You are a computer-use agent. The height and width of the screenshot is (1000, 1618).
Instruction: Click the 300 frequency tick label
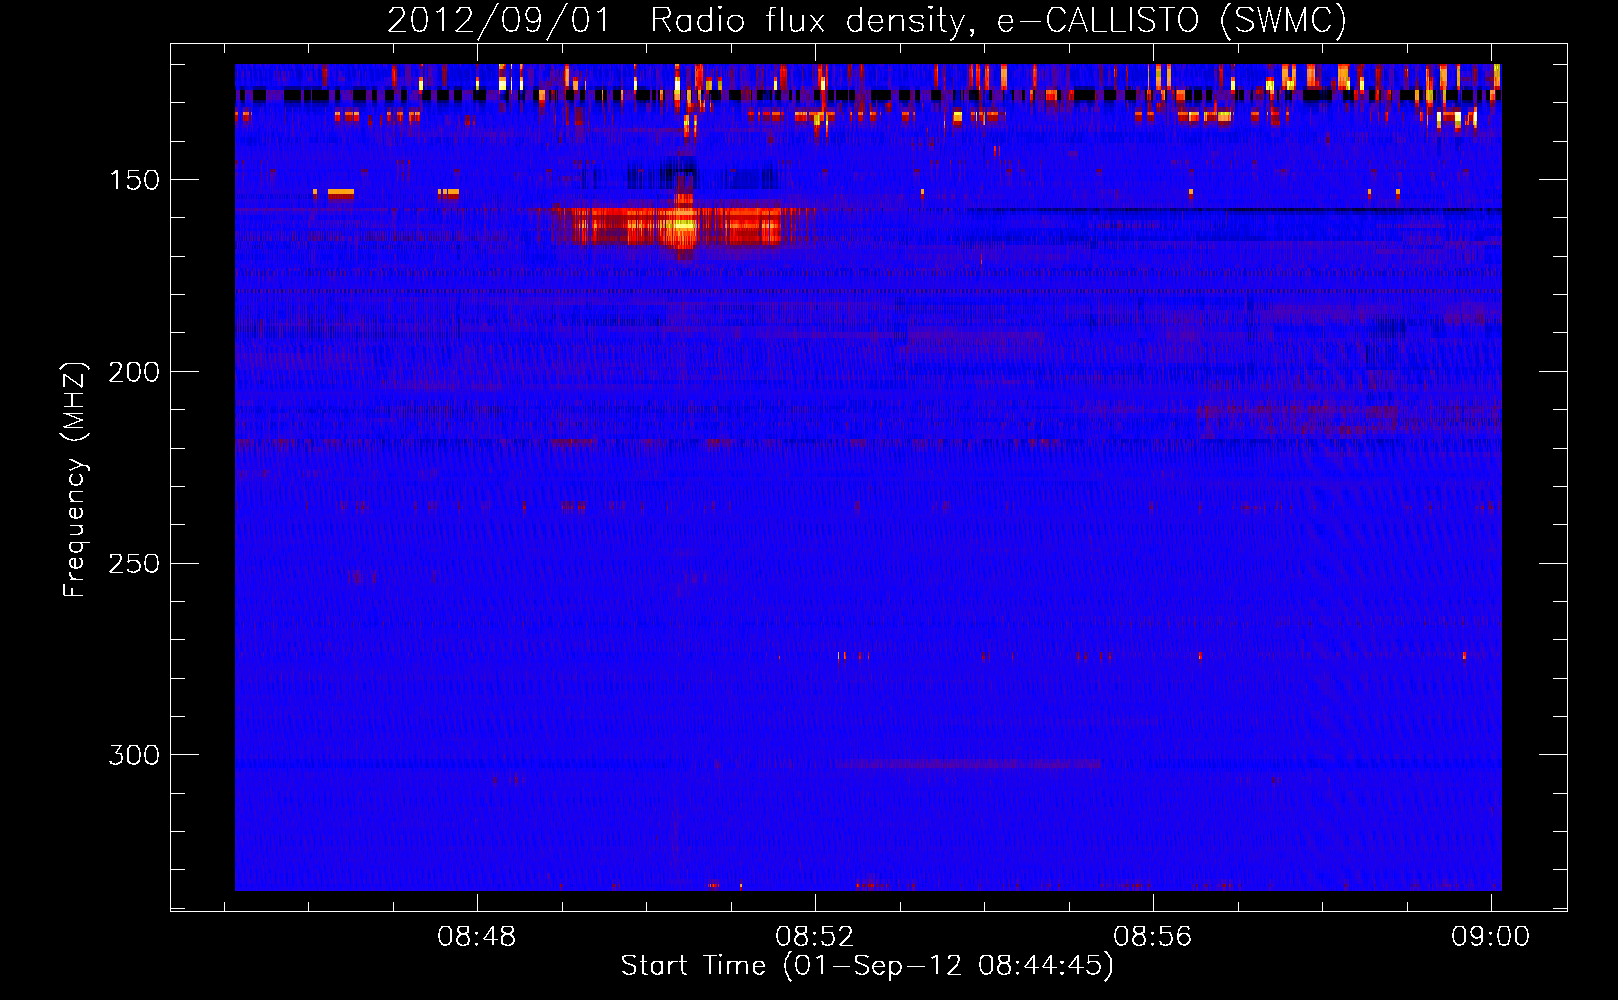134,755
